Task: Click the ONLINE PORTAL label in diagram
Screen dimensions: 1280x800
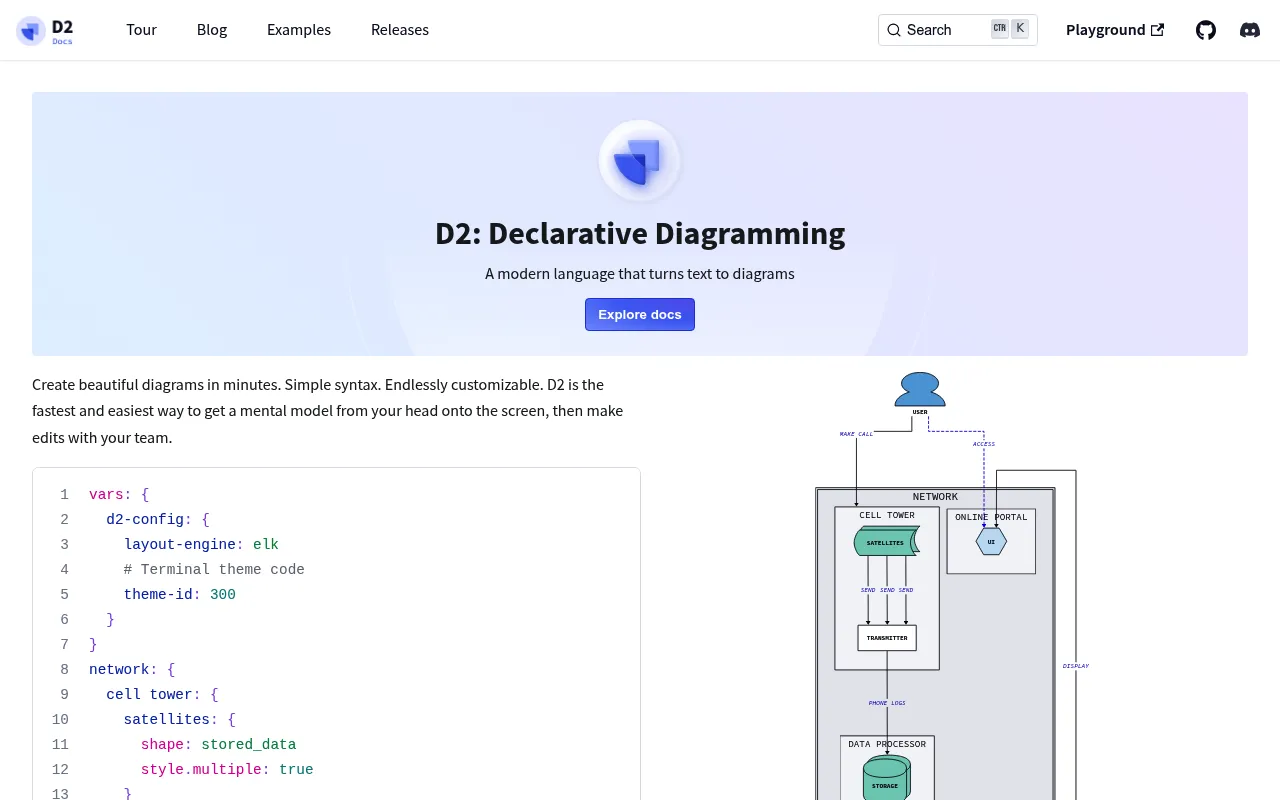Action: (x=991, y=517)
